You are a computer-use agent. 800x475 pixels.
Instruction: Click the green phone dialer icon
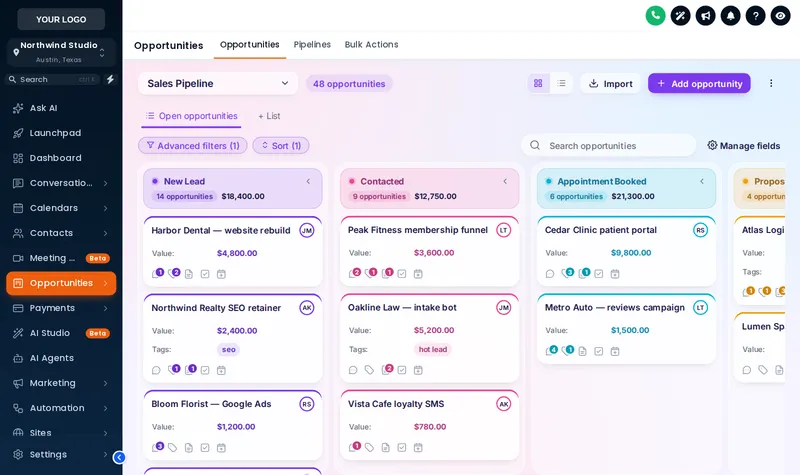(x=655, y=16)
